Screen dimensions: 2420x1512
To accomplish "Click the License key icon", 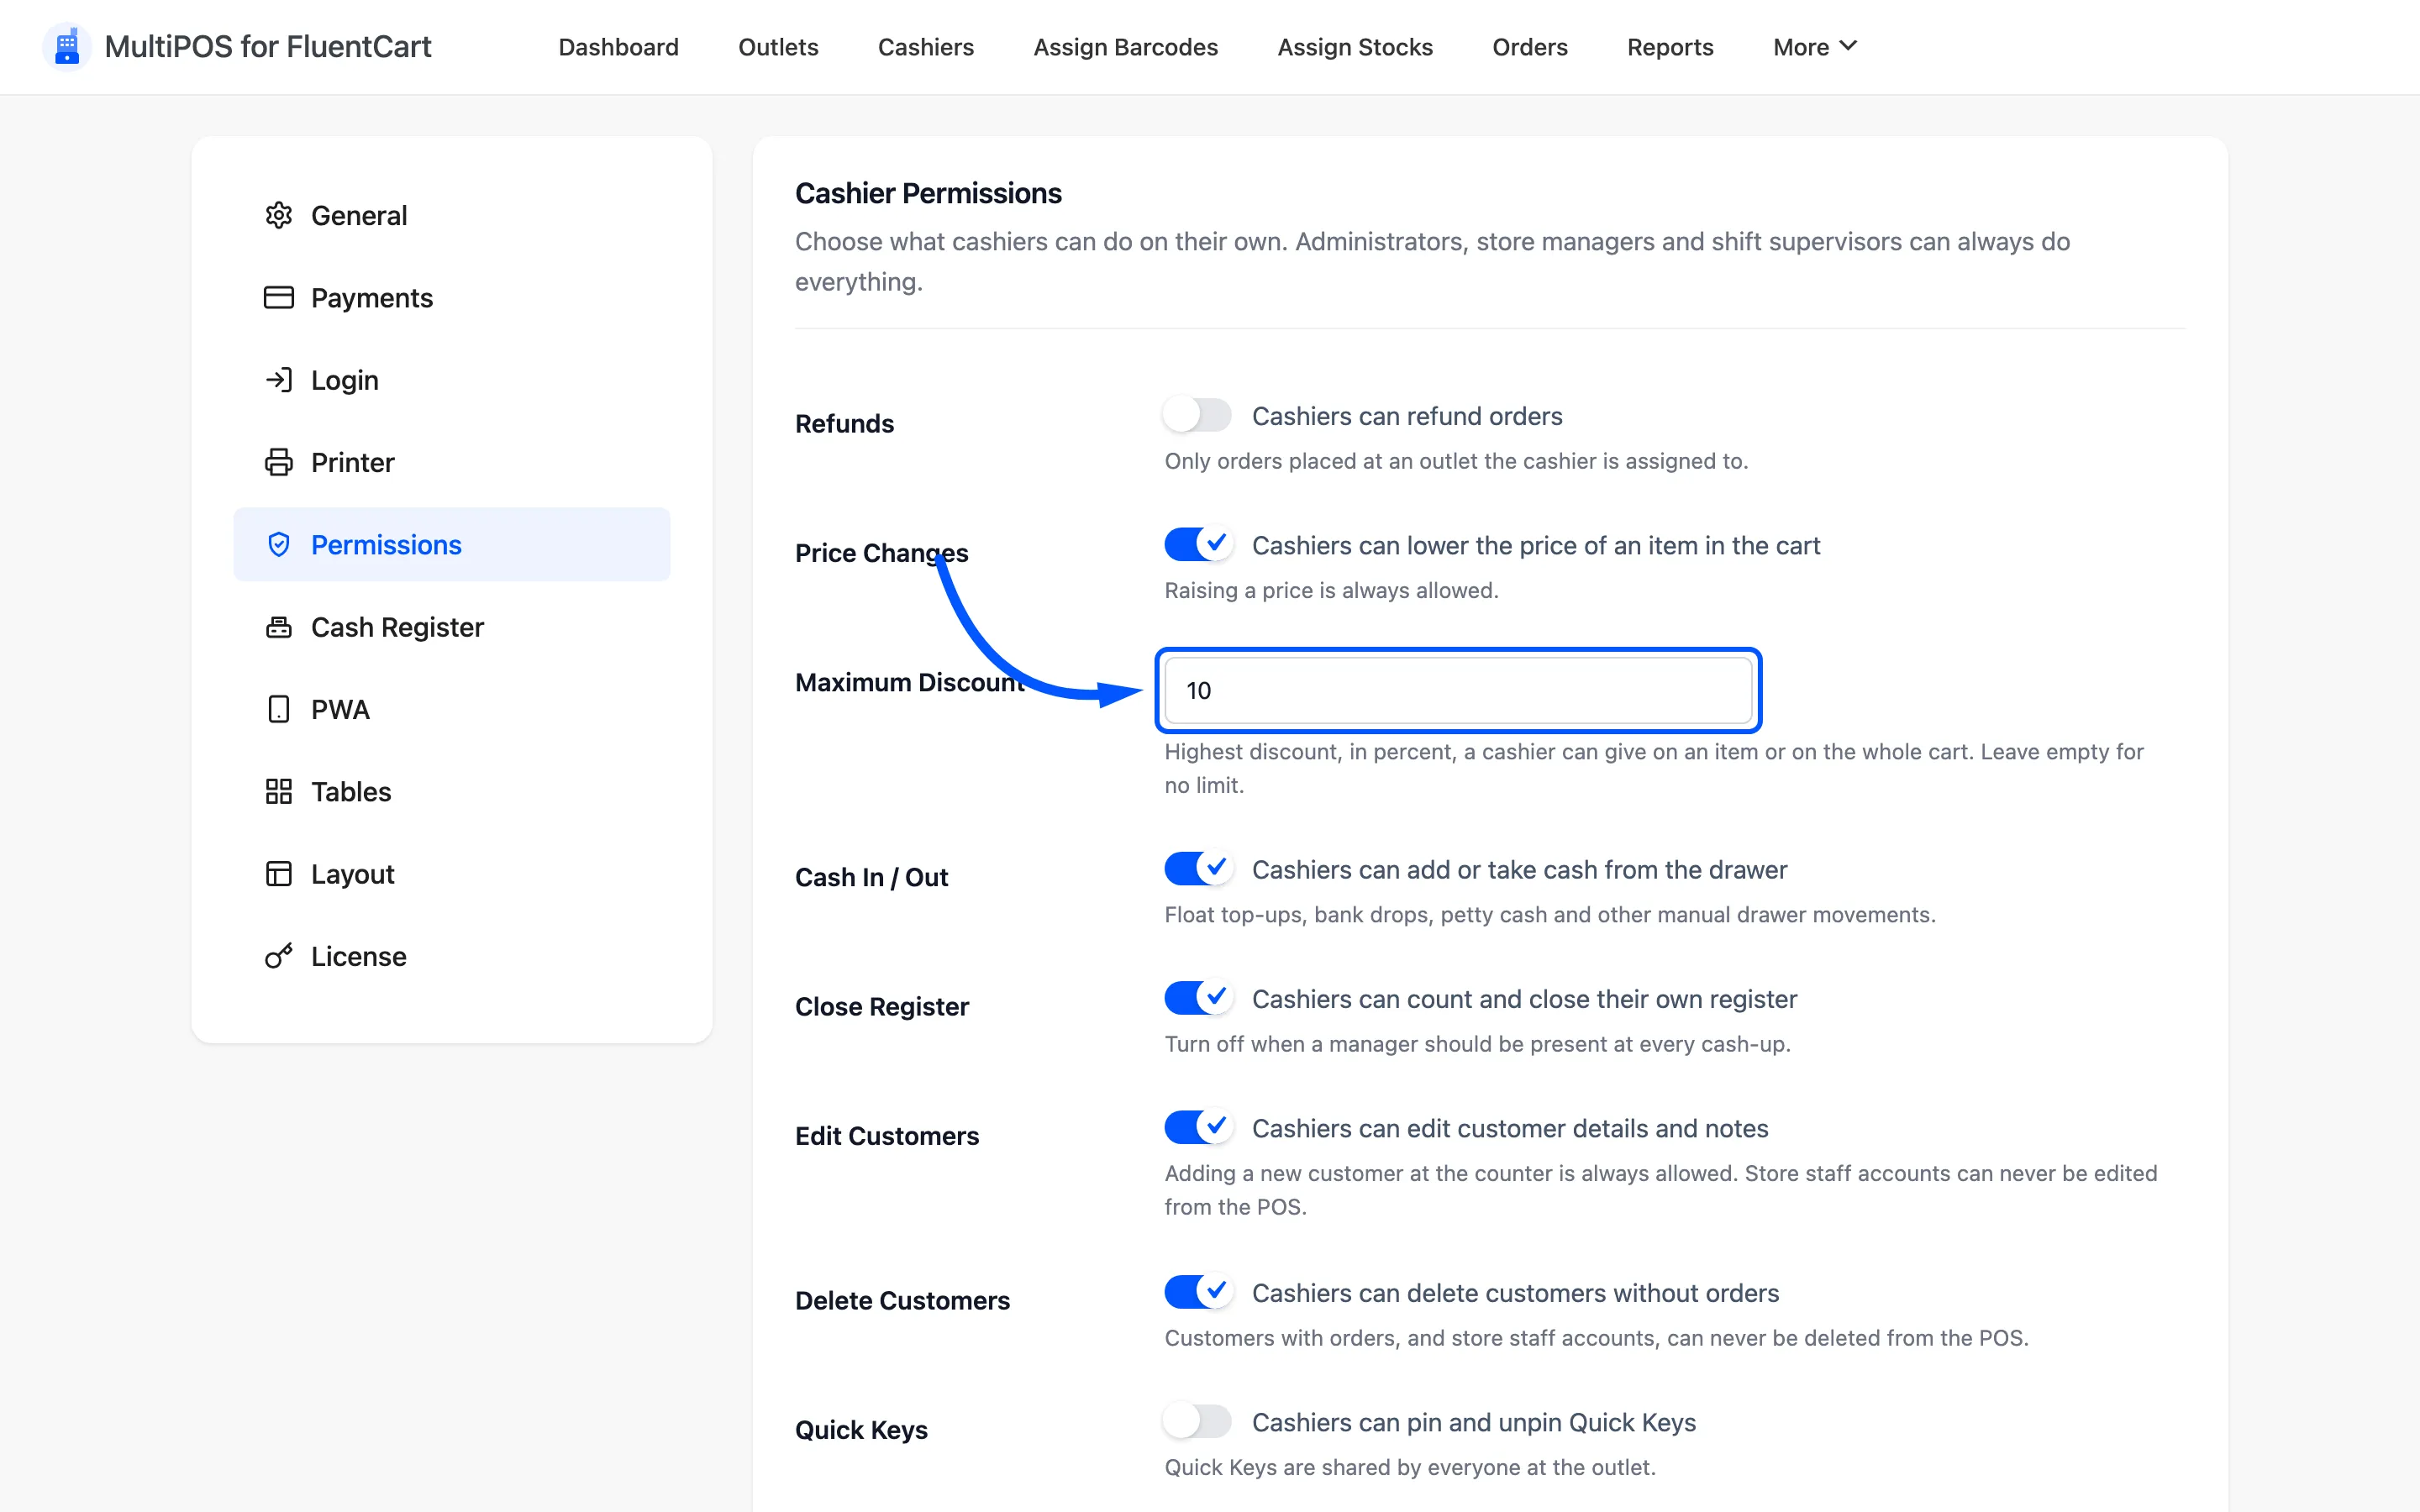I will coord(278,956).
